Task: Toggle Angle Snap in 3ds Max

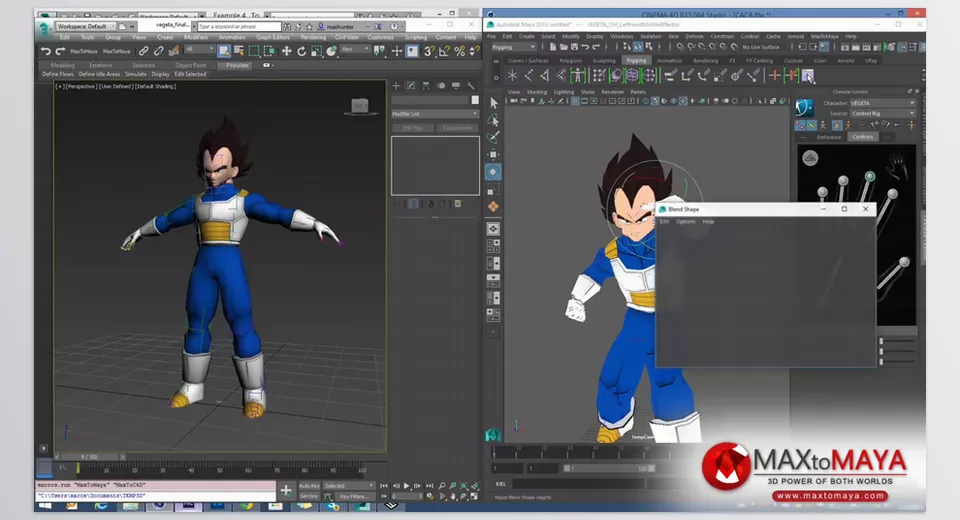Action: point(444,51)
